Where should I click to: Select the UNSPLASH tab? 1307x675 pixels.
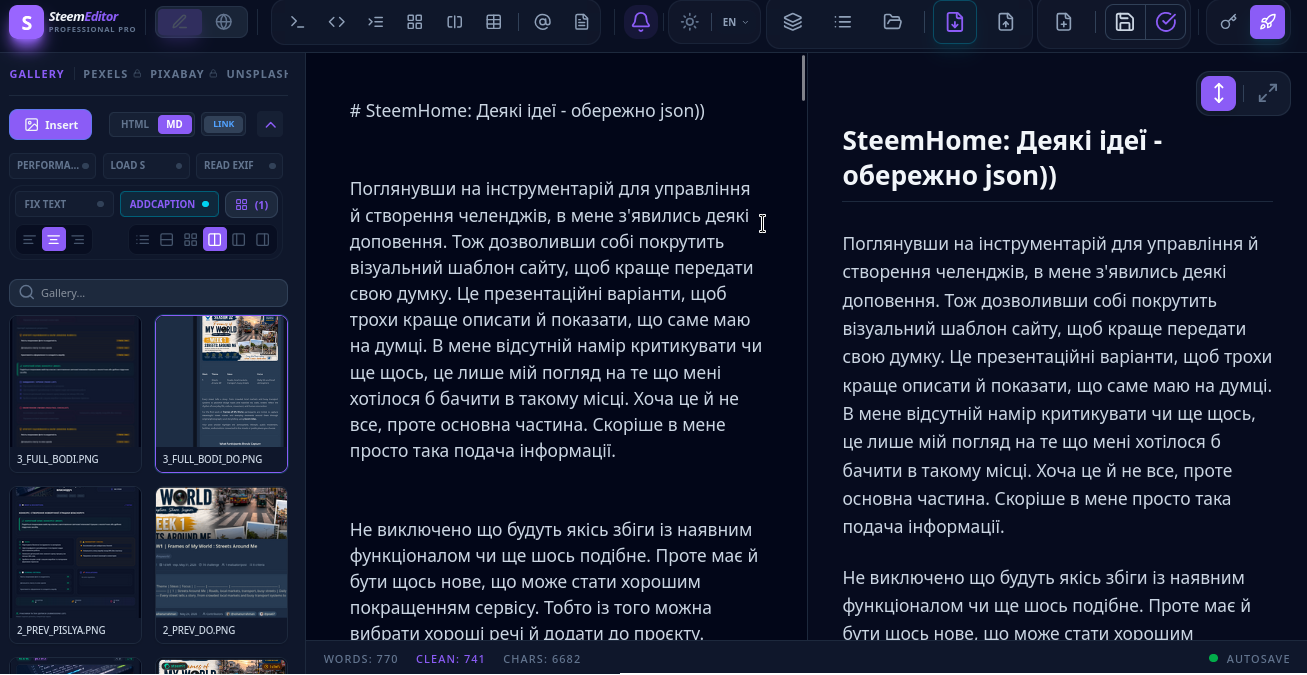258,74
